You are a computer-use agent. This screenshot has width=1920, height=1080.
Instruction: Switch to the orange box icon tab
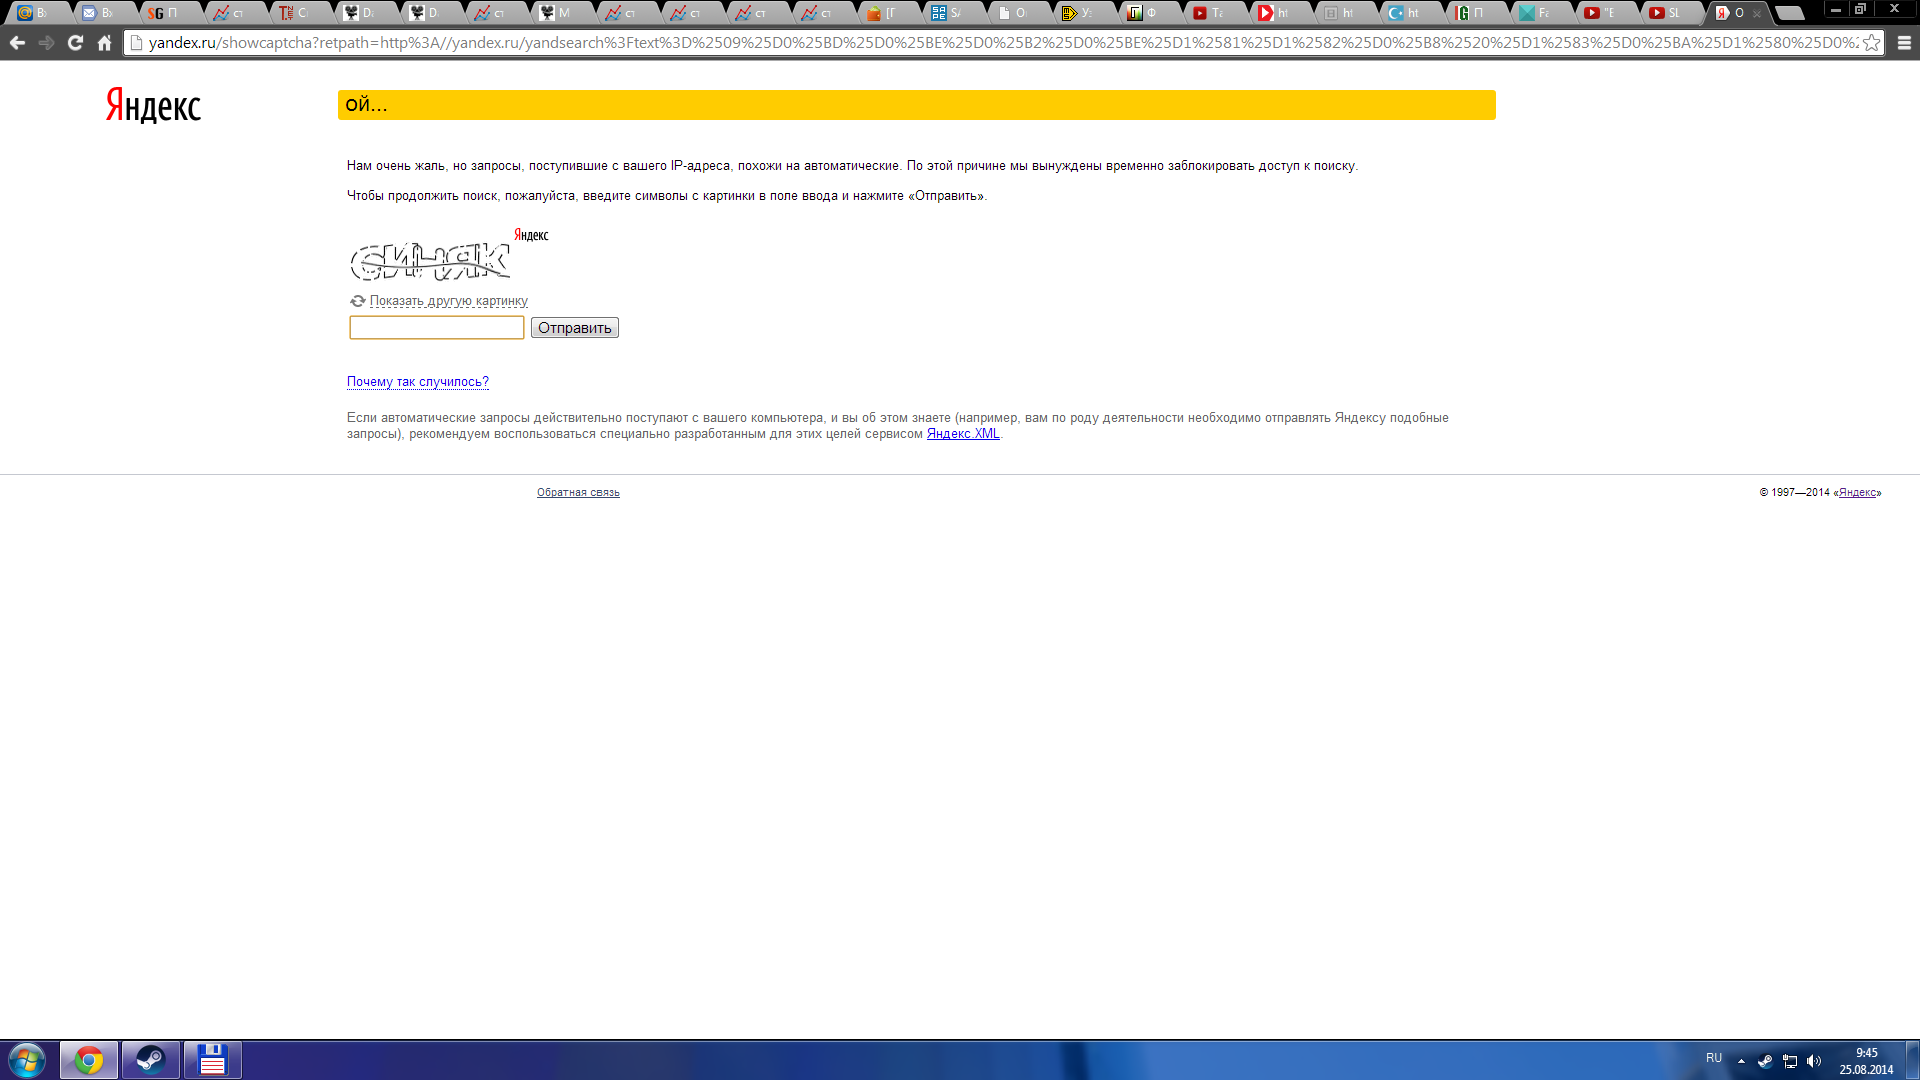tap(883, 13)
